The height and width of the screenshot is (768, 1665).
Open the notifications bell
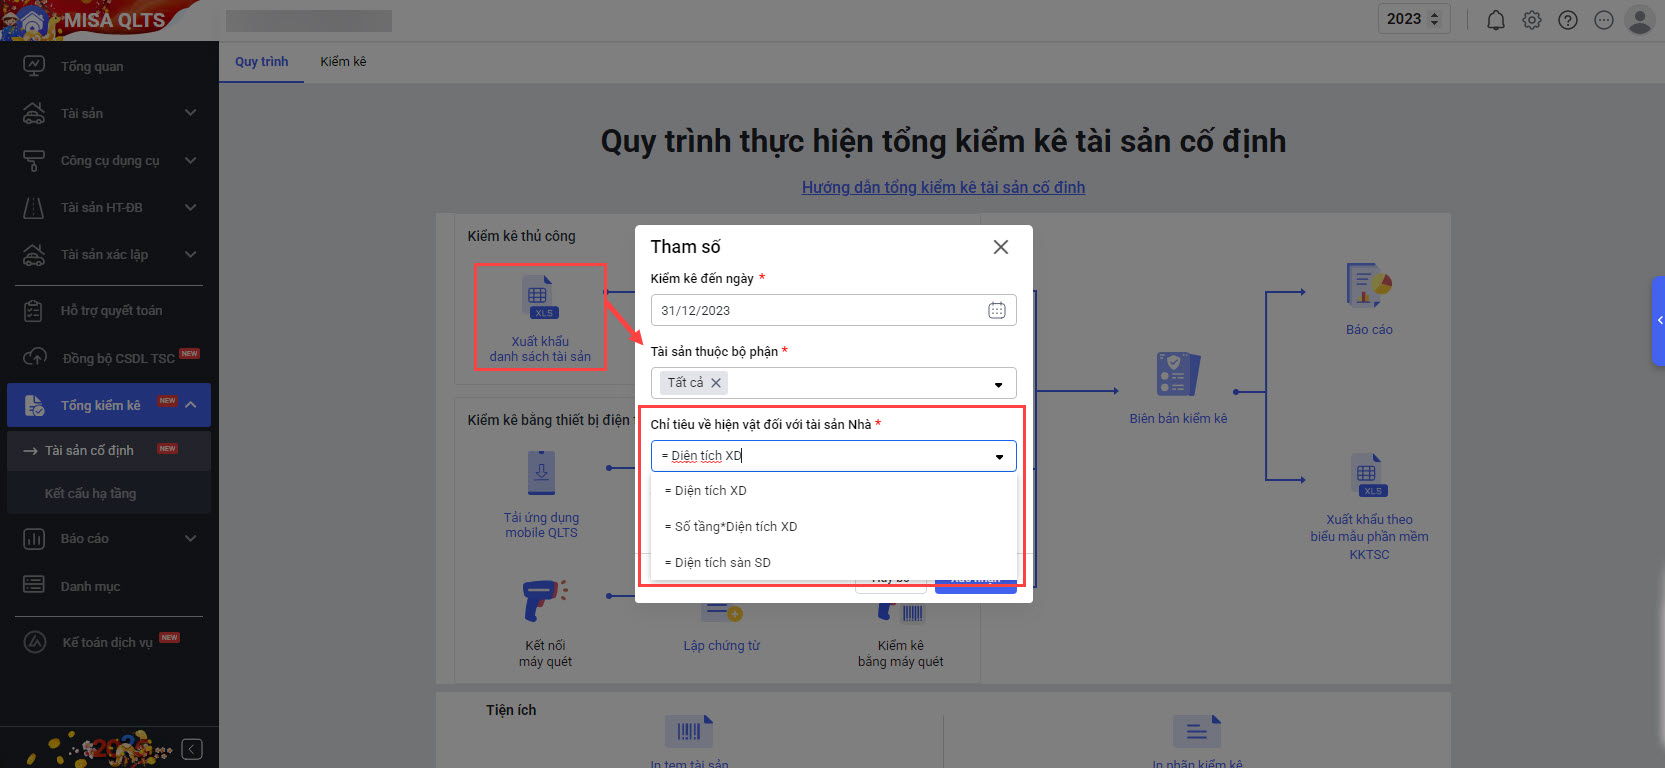1496,20
